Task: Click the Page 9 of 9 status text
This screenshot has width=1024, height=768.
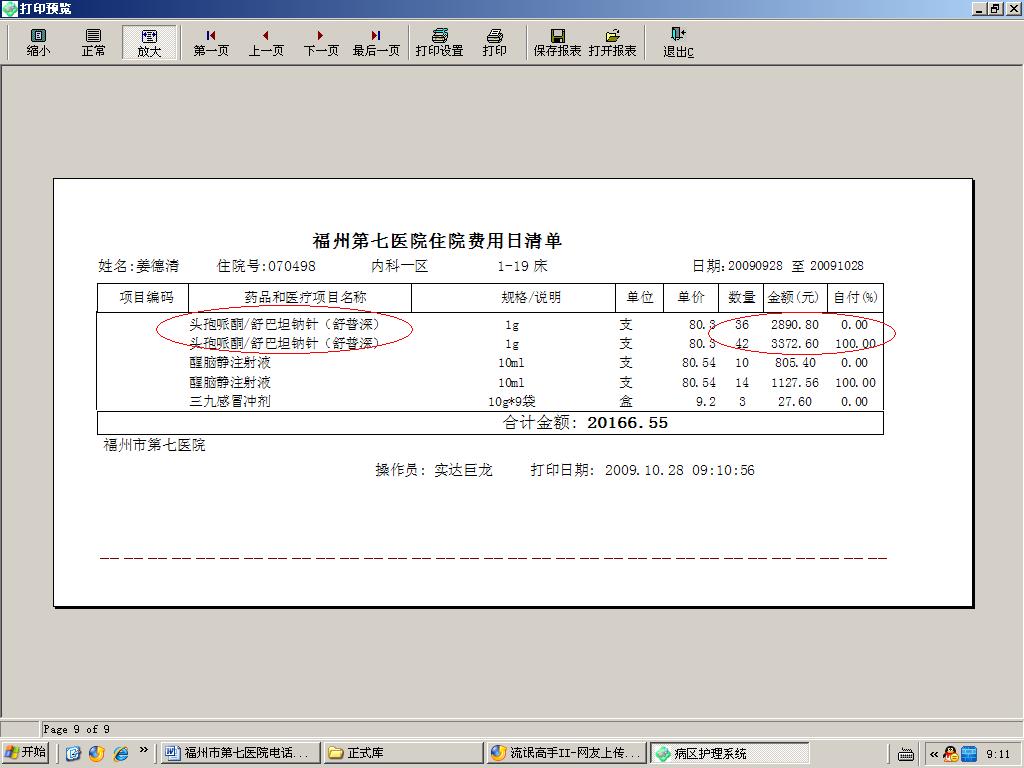Action: [x=76, y=729]
